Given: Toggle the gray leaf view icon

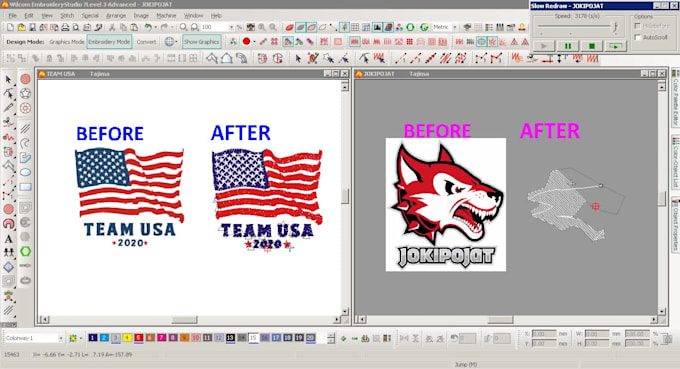Looking at the screenshot, I should 301,27.
